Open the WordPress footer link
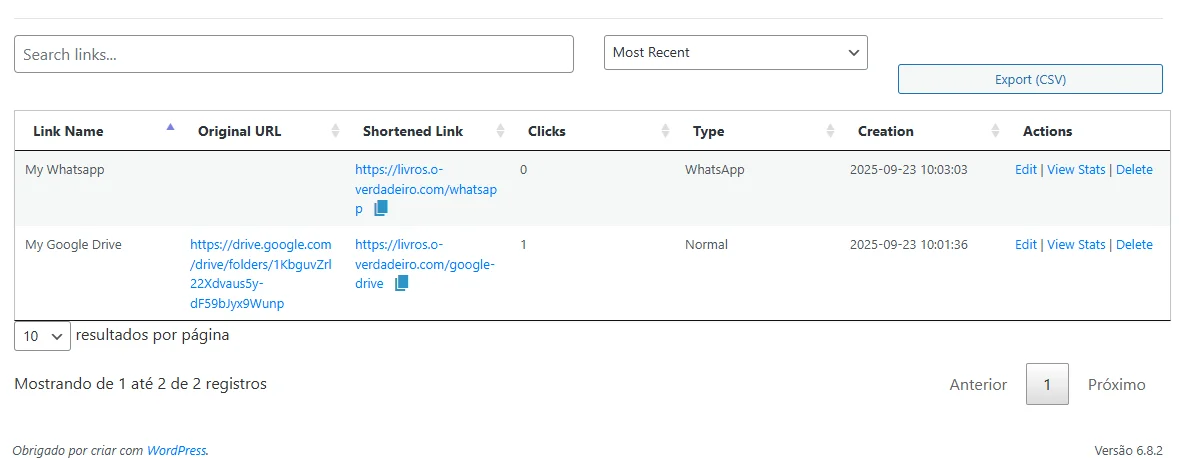The height and width of the screenshot is (458, 1179). pos(176,450)
